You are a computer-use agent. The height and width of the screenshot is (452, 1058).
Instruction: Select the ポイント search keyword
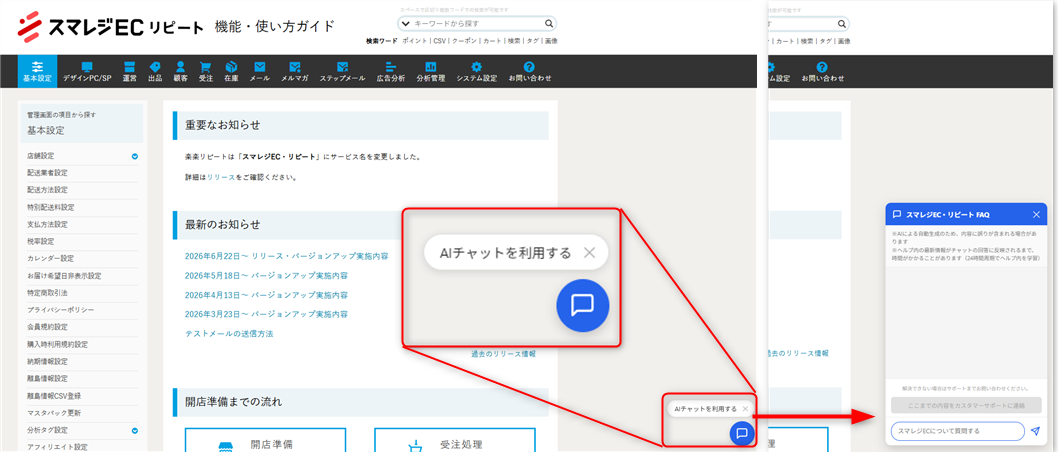(414, 41)
